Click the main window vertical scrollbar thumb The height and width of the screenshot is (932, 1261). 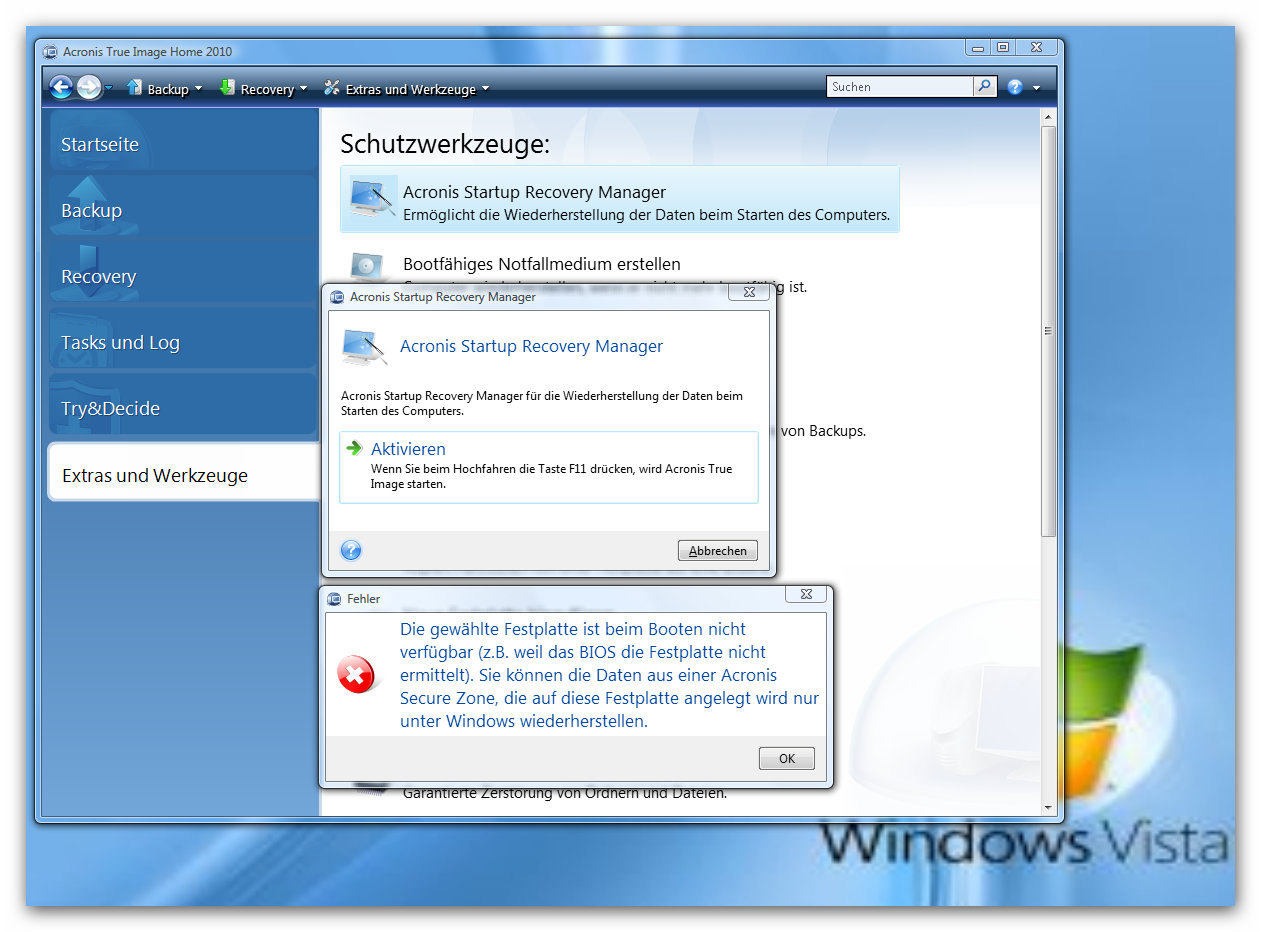tap(1048, 331)
